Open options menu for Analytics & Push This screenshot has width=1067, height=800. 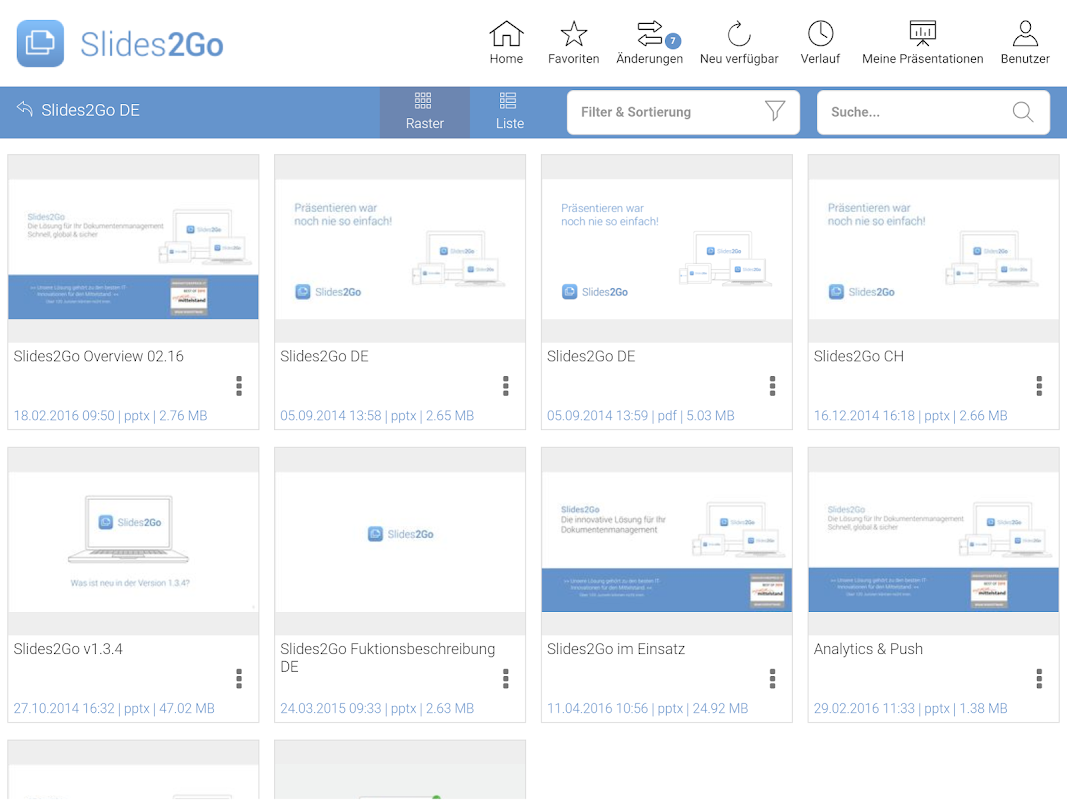(x=1039, y=678)
